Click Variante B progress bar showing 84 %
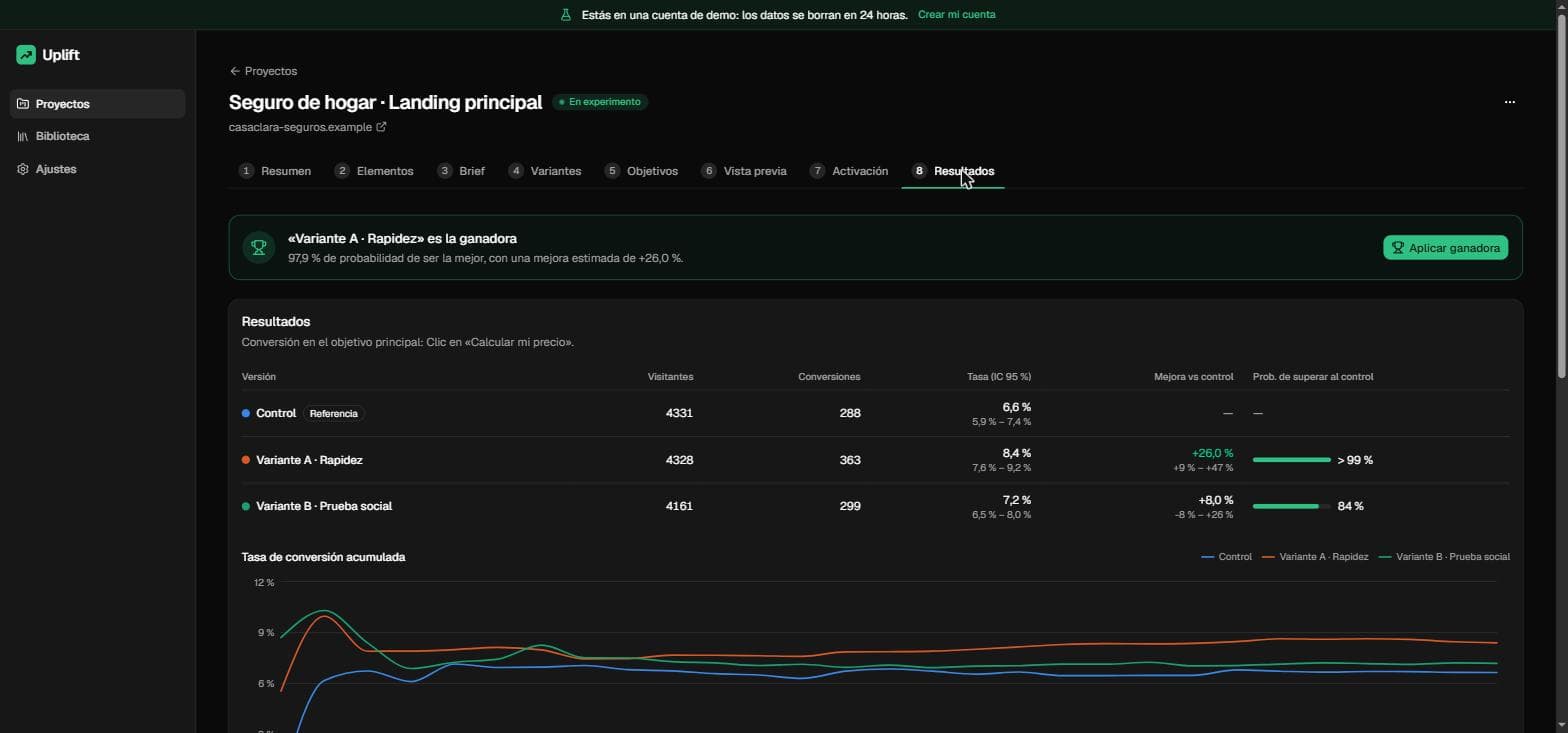The height and width of the screenshot is (733, 1568). coord(1291,506)
